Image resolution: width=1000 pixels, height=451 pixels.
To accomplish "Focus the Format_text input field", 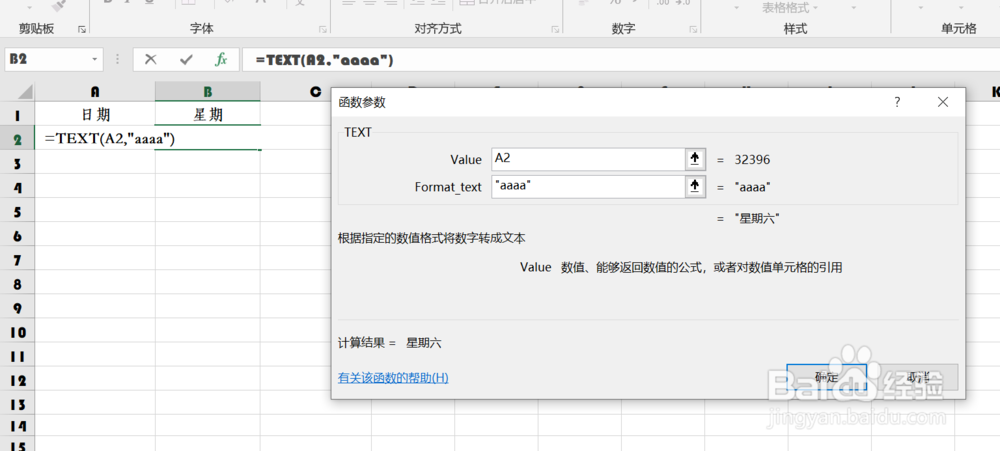I will [588, 186].
